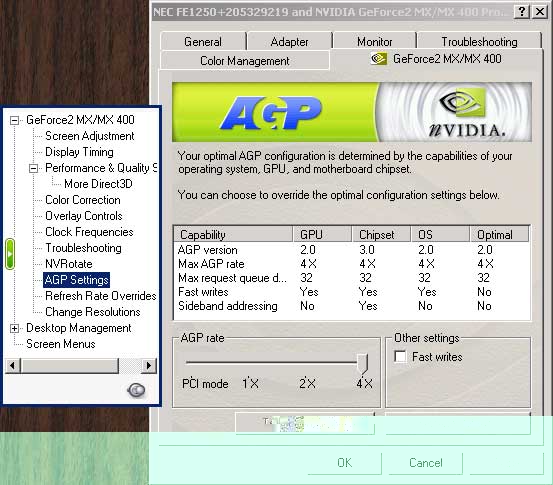Click the horizontal scrollbar thumb in tree panel
The image size is (553, 485).
pos(70,365)
